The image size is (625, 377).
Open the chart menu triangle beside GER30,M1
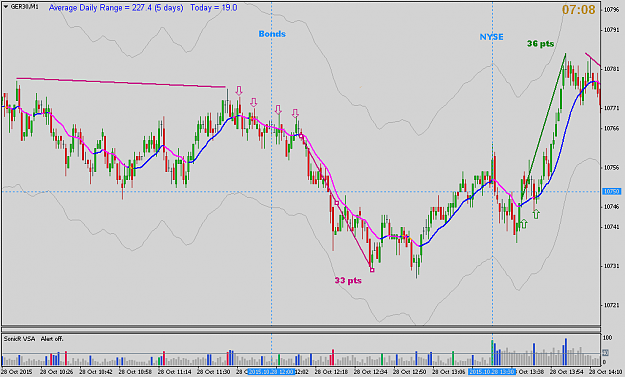(x=6, y=7)
